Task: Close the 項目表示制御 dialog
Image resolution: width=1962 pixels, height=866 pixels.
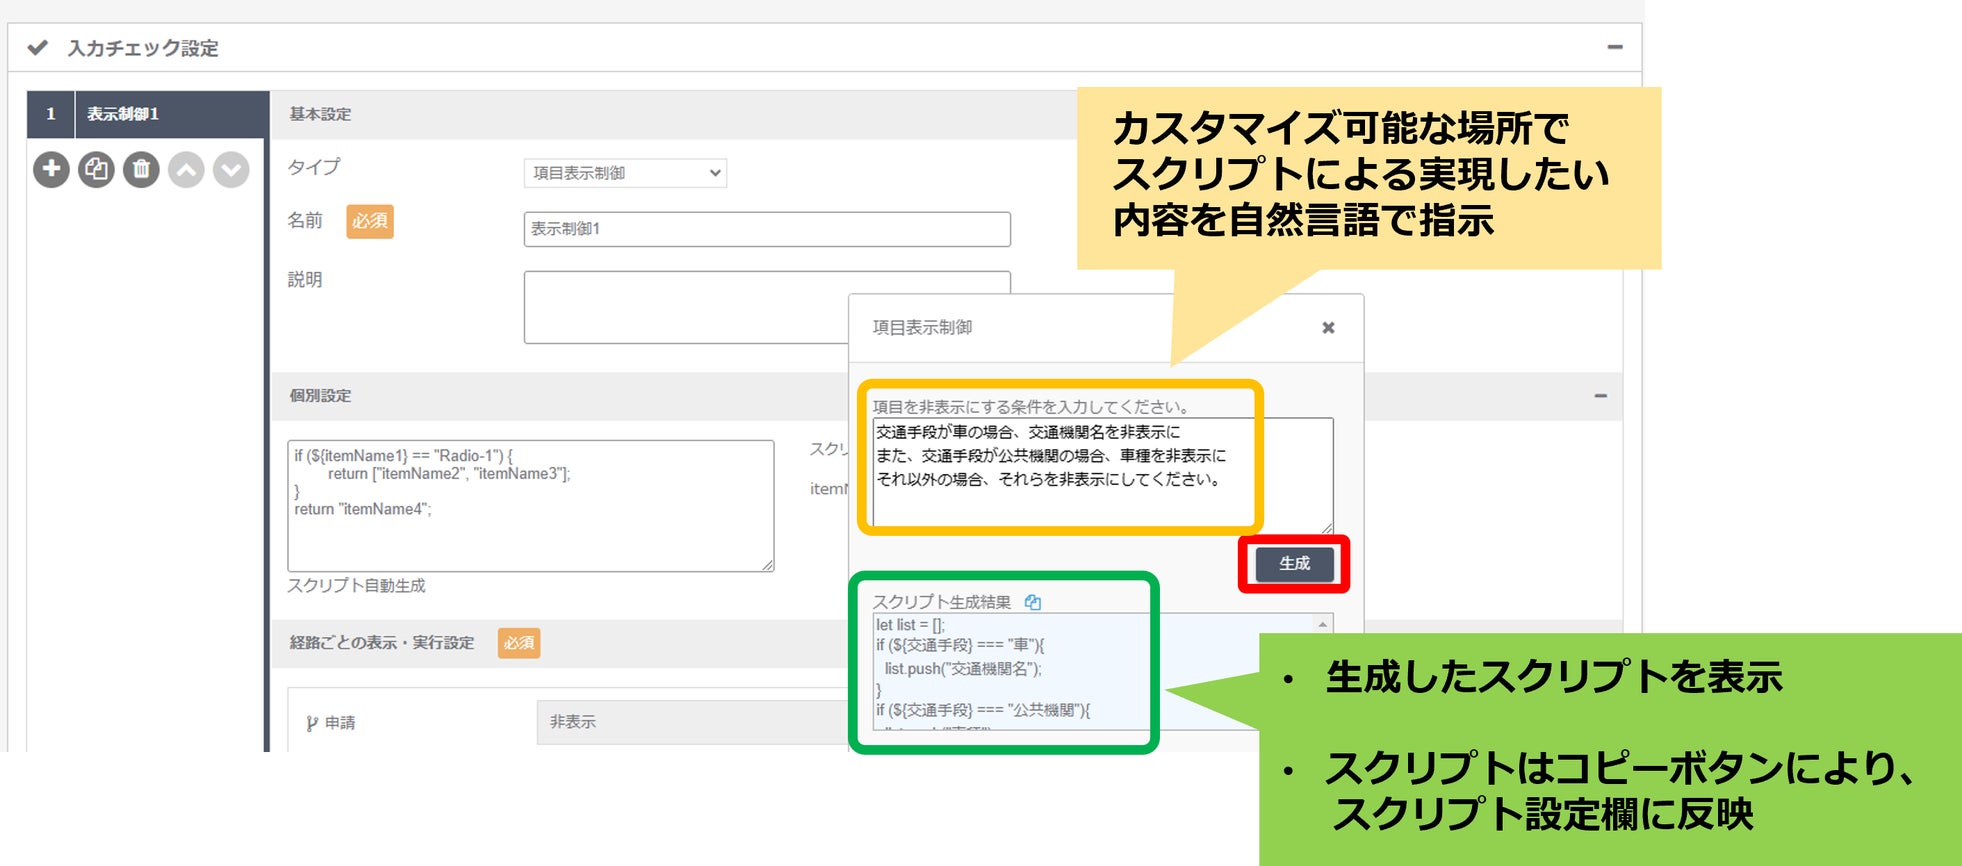Action: [x=1328, y=327]
